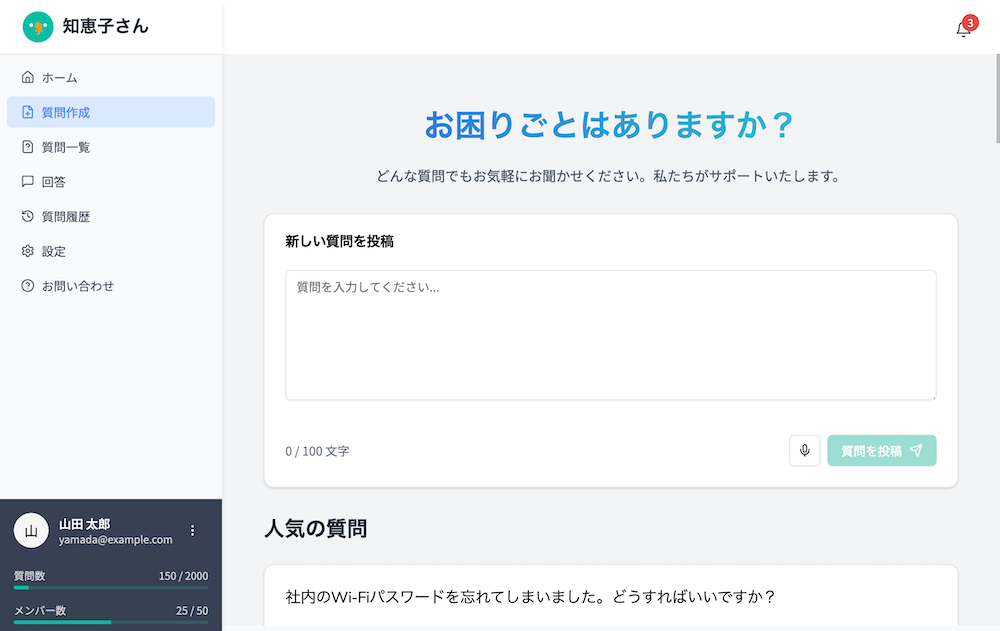1000x631 pixels.
Task: Click the microphone voice input icon
Action: point(804,451)
